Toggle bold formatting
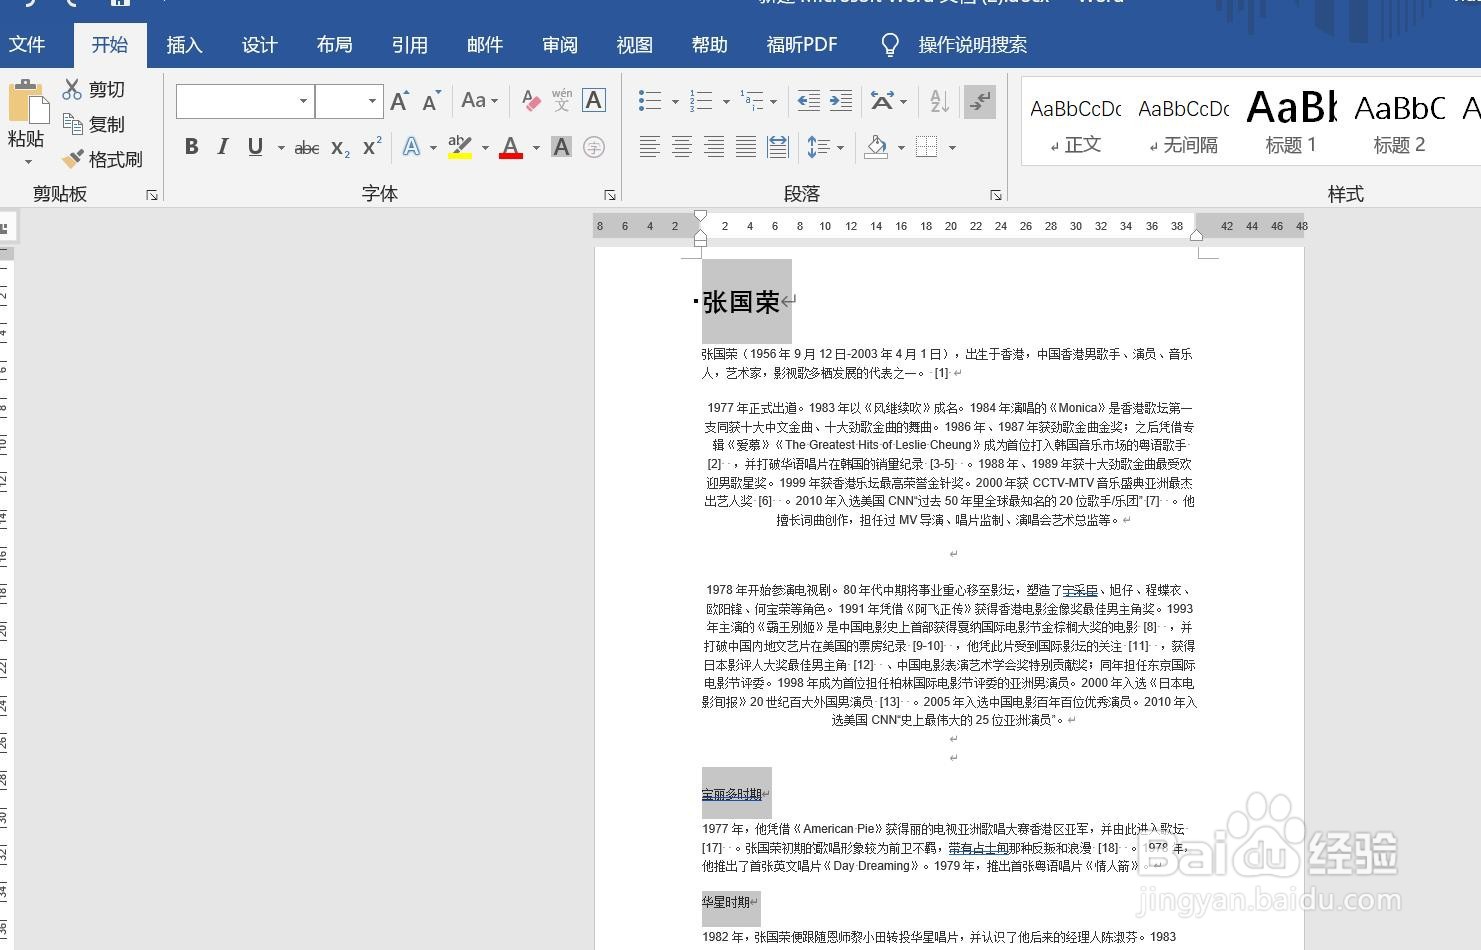The height and width of the screenshot is (950, 1481). pyautogui.click(x=191, y=147)
